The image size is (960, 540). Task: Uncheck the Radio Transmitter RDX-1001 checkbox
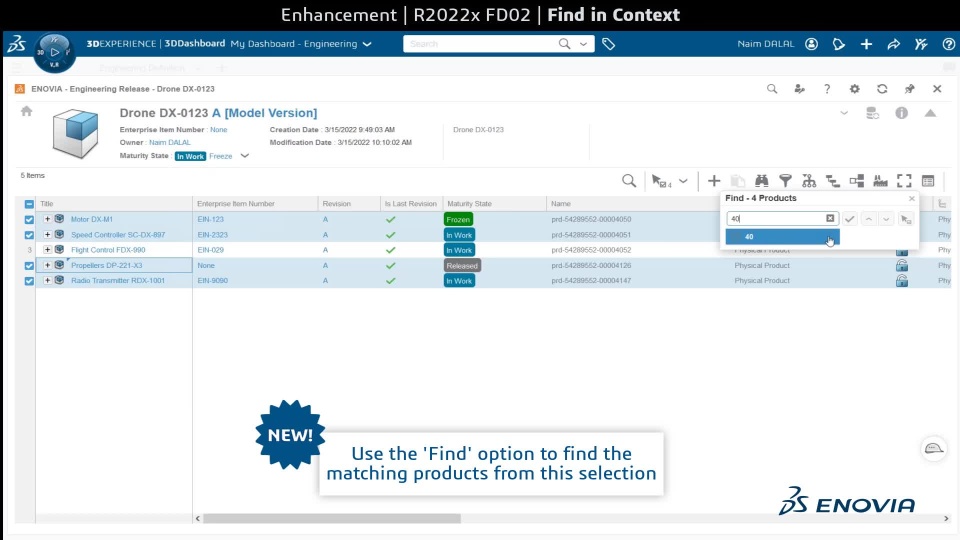point(29,281)
